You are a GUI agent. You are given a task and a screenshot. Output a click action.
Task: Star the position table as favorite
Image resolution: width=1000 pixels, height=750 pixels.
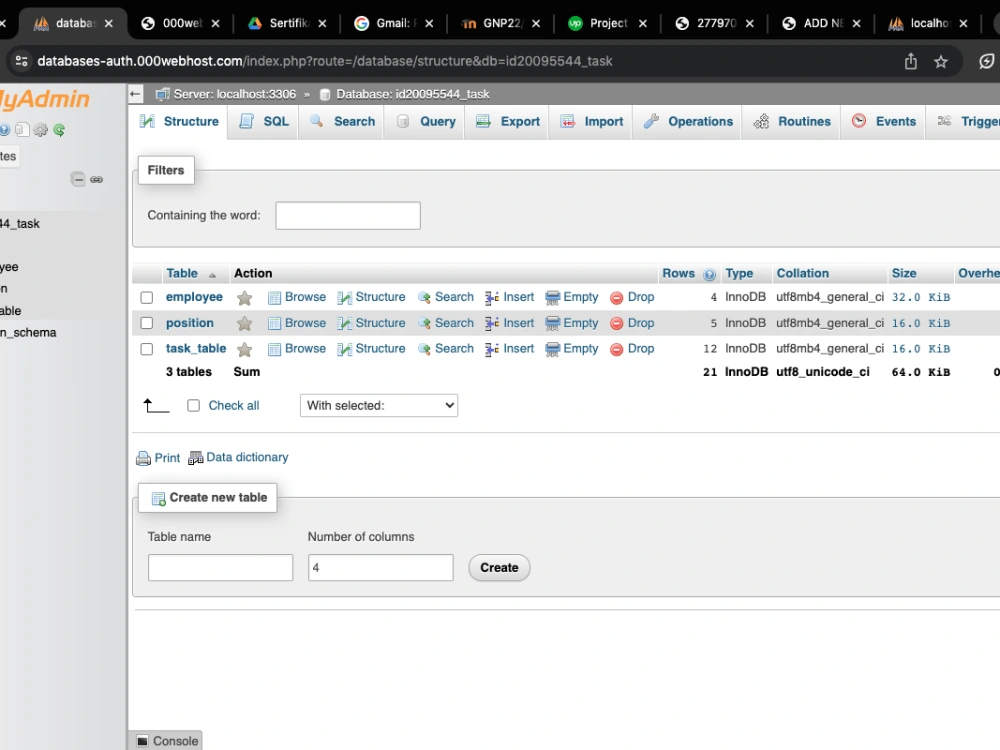point(244,324)
